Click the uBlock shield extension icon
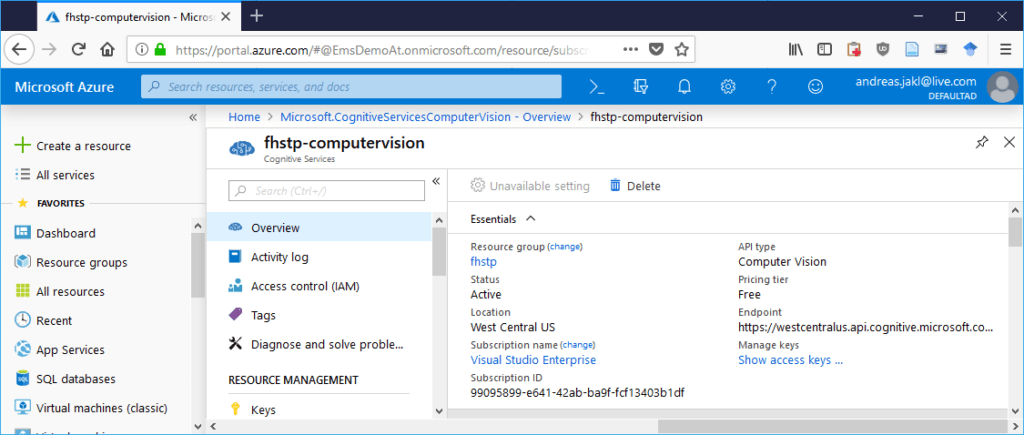 point(883,49)
